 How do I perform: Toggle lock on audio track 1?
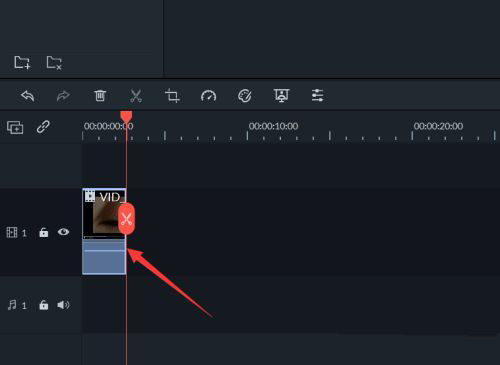tap(44, 305)
